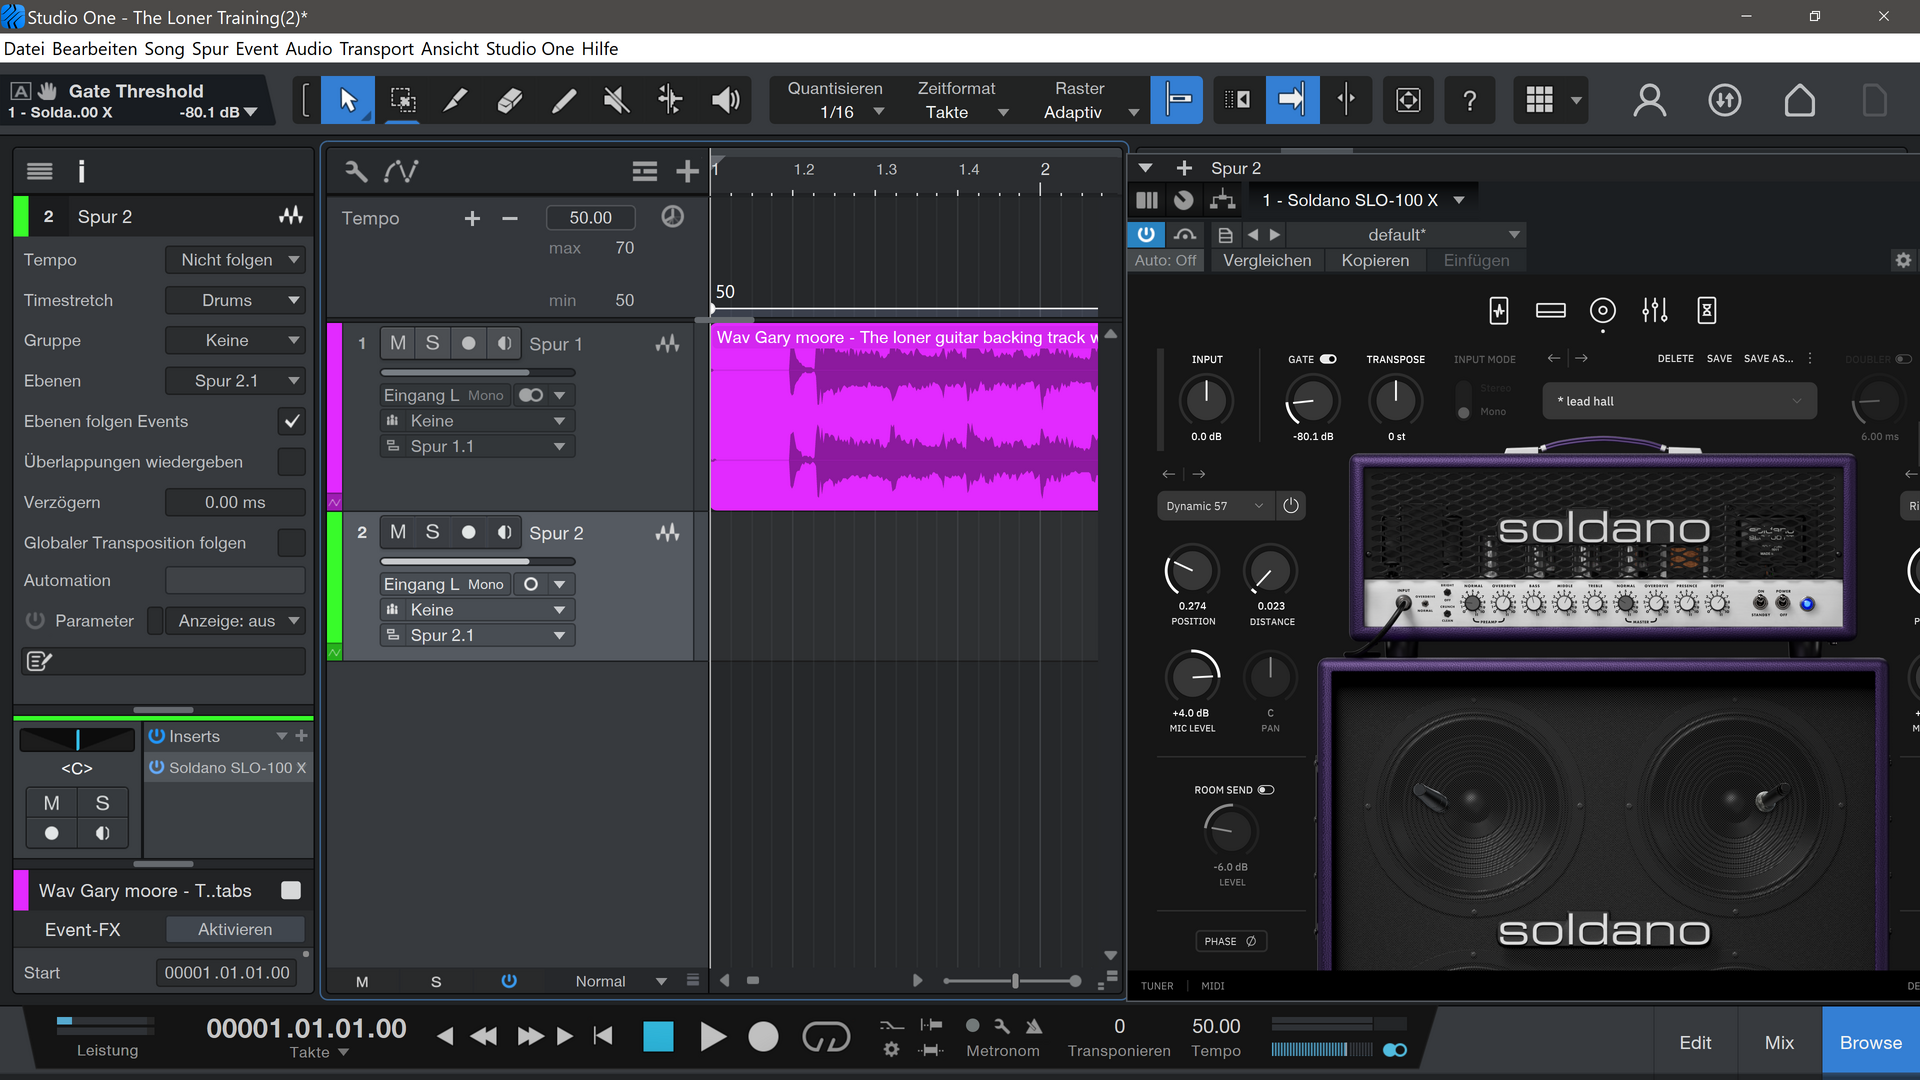Open Tempo Nicht folgen dropdown
Image resolution: width=1920 pixels, height=1080 pixels.
235,260
